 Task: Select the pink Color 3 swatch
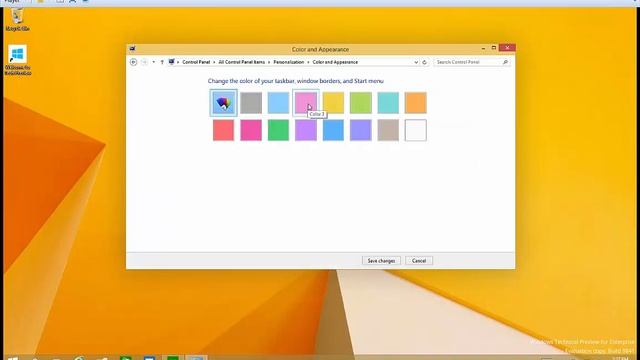(x=306, y=103)
